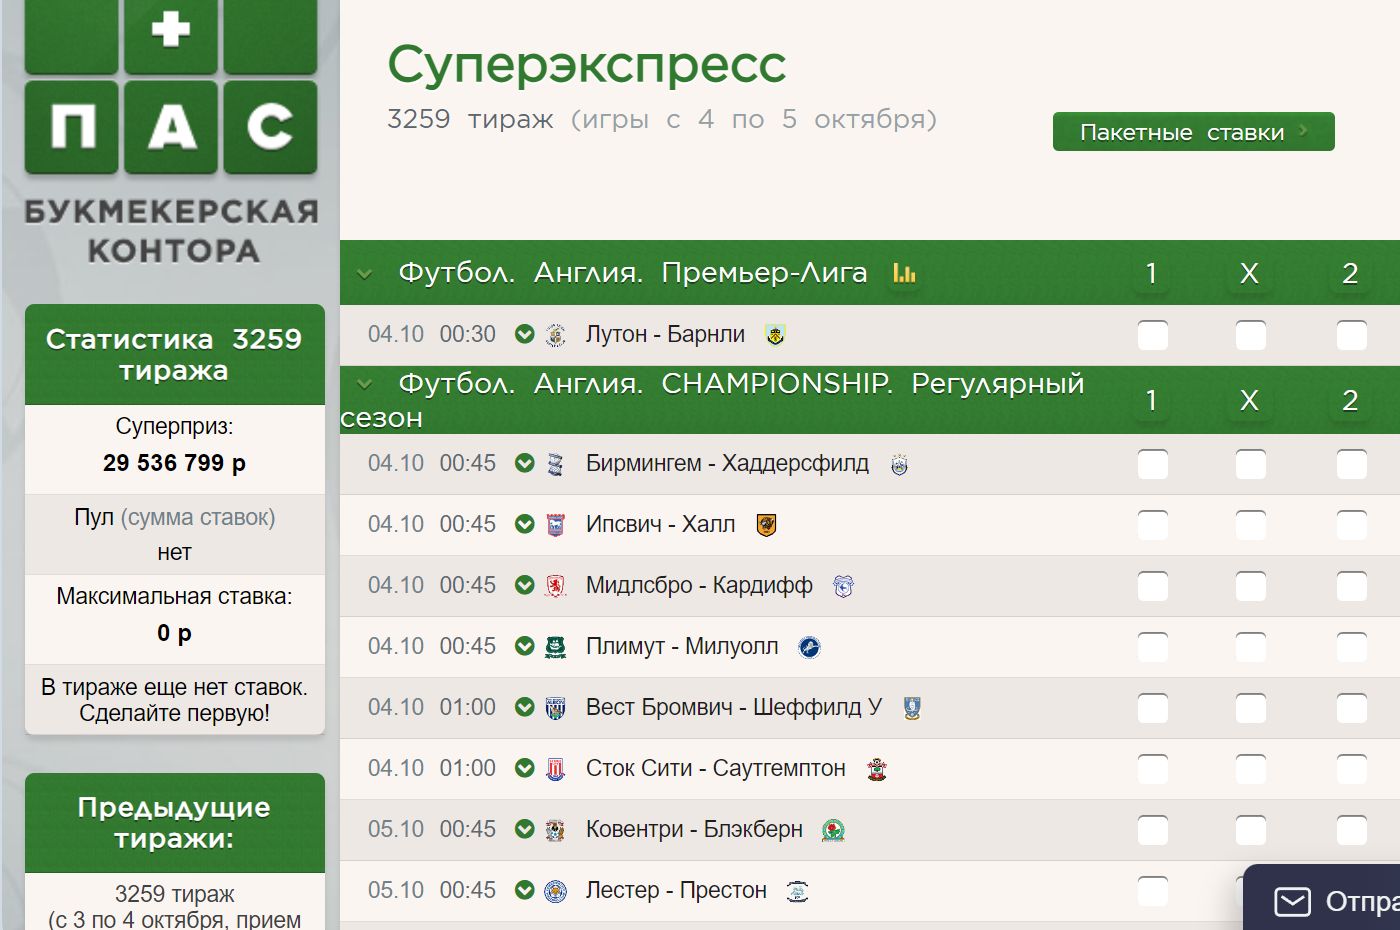
Task: Click green arrow icon for Ипсвич - Халл
Action: pyautogui.click(x=524, y=524)
